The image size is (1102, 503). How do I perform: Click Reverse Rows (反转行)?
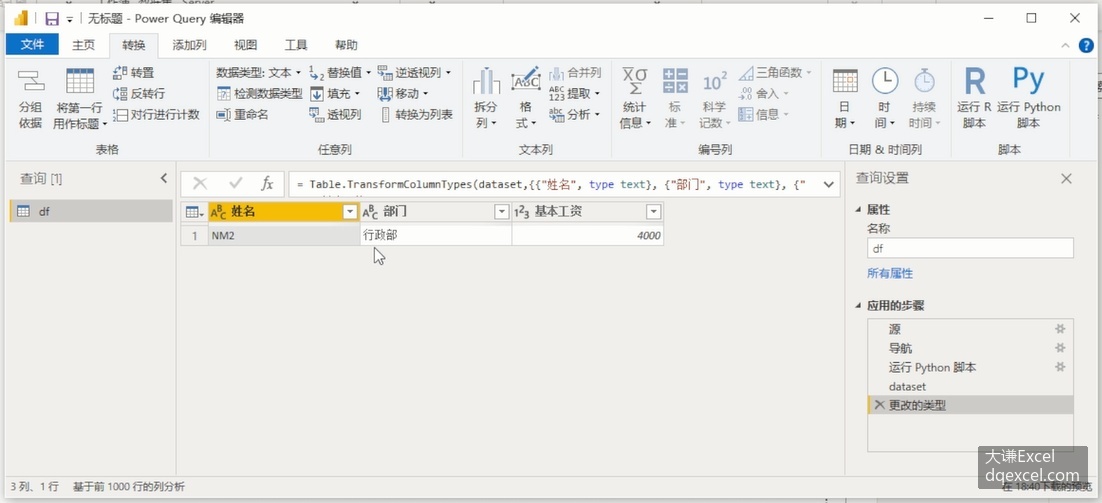[139, 93]
